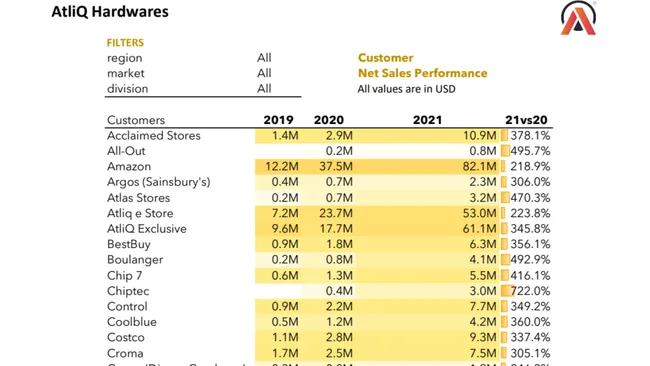Select the Chip 7 customer name
This screenshot has height=366, width=650.
[x=124, y=276]
